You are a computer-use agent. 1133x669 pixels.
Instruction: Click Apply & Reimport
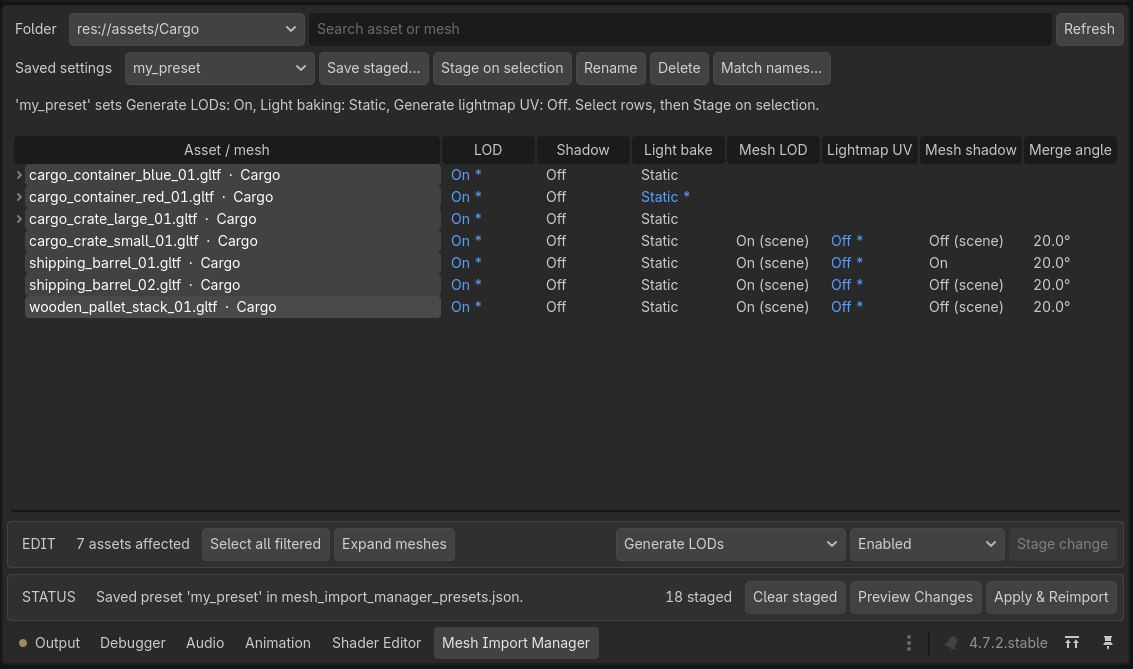(x=1051, y=597)
